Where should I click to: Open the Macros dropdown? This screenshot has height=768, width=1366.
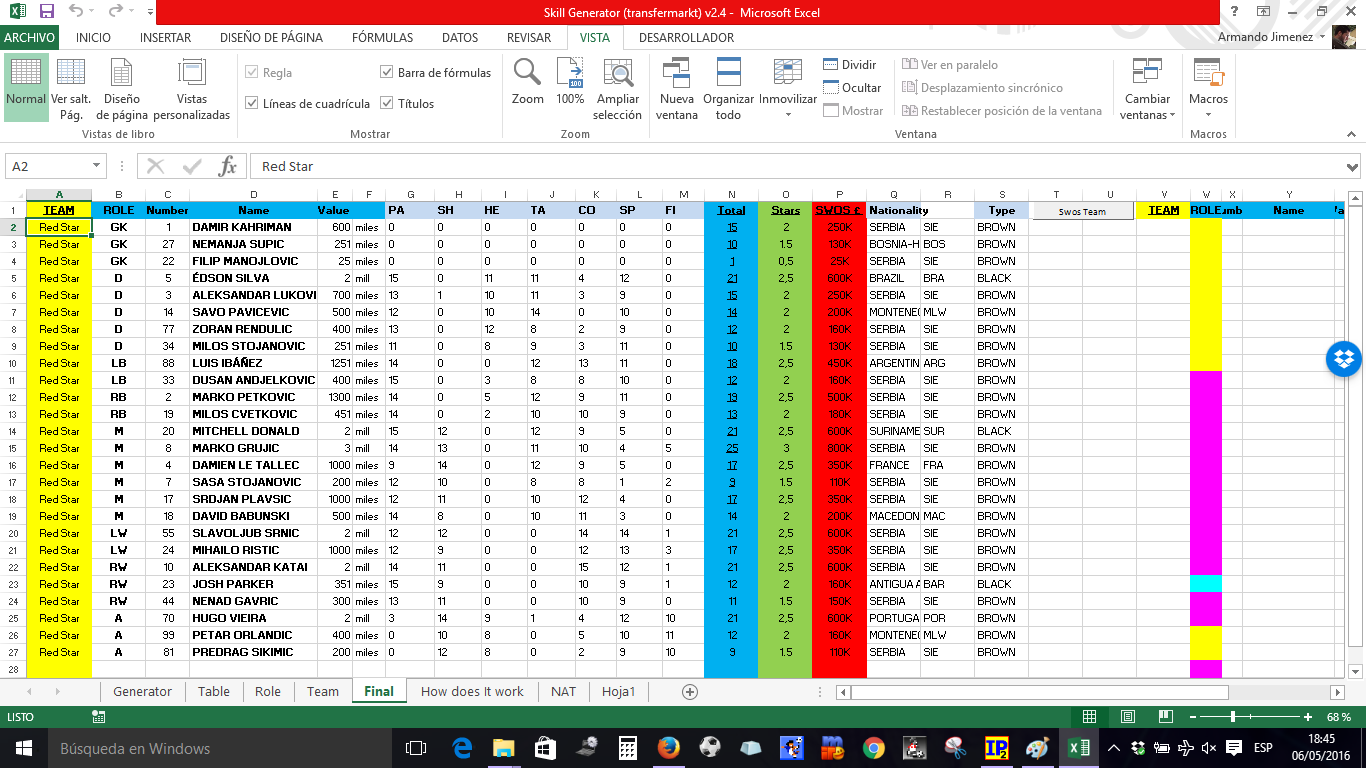[x=1208, y=114]
